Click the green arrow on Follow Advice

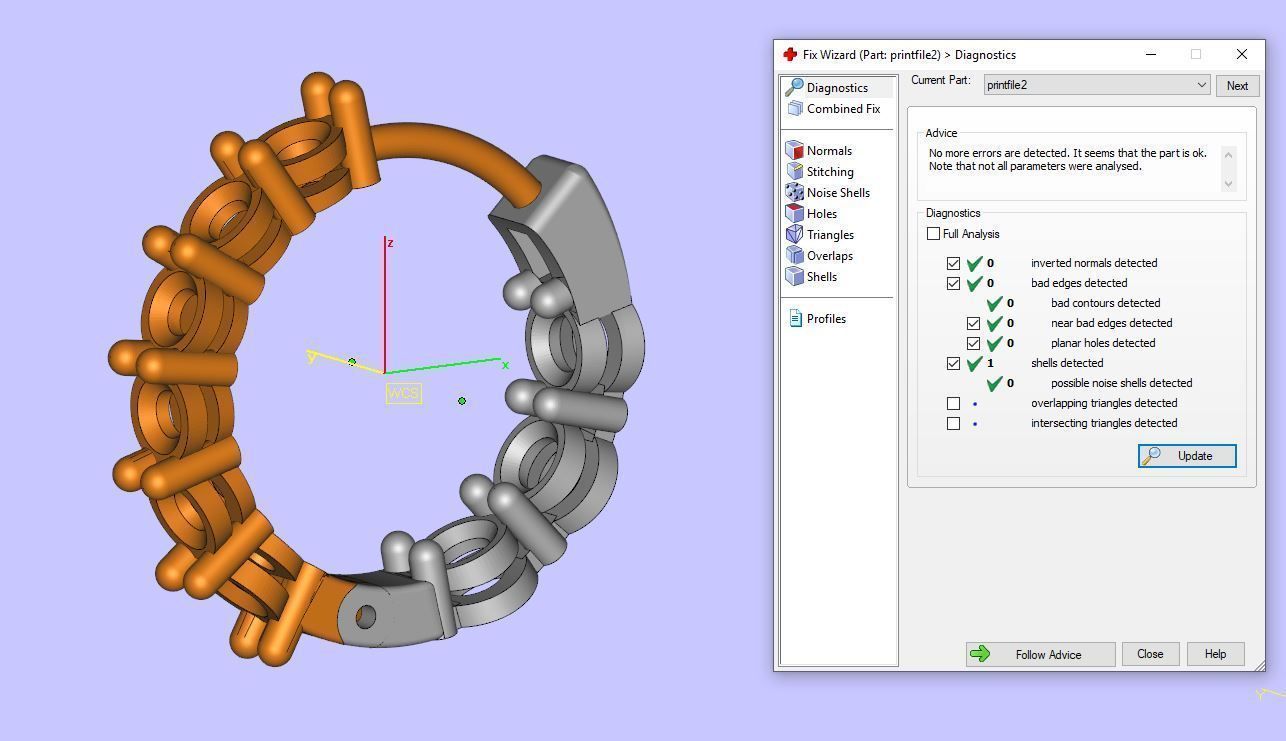pyautogui.click(x=980, y=654)
